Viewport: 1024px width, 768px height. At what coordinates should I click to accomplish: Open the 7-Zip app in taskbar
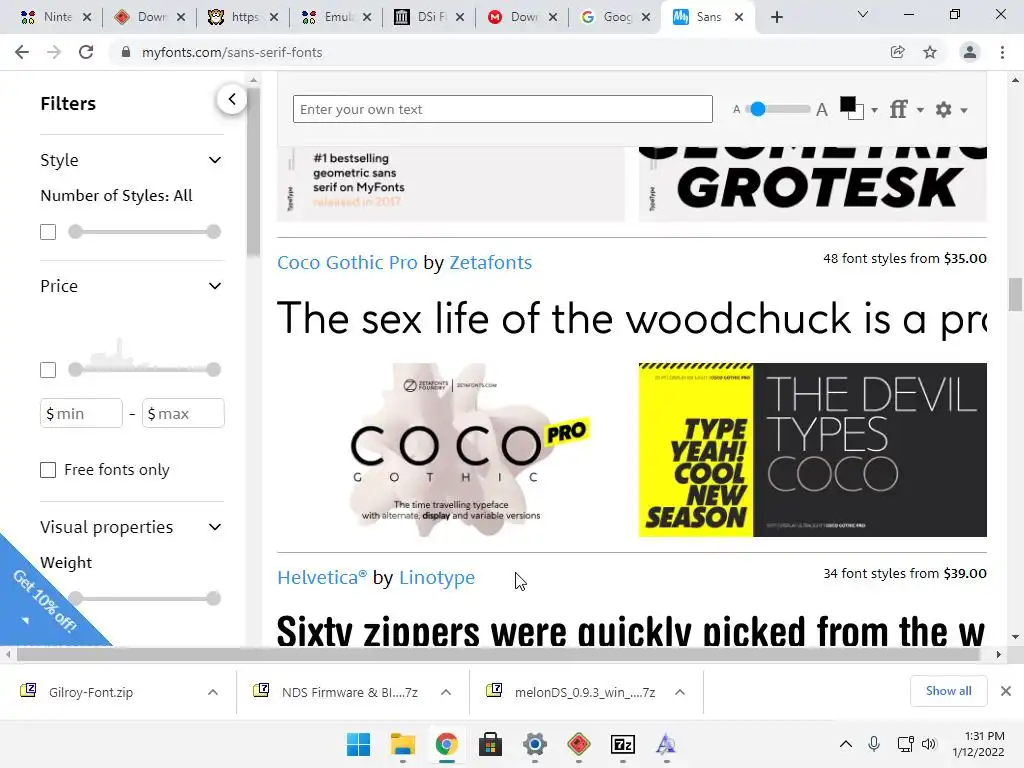point(622,744)
